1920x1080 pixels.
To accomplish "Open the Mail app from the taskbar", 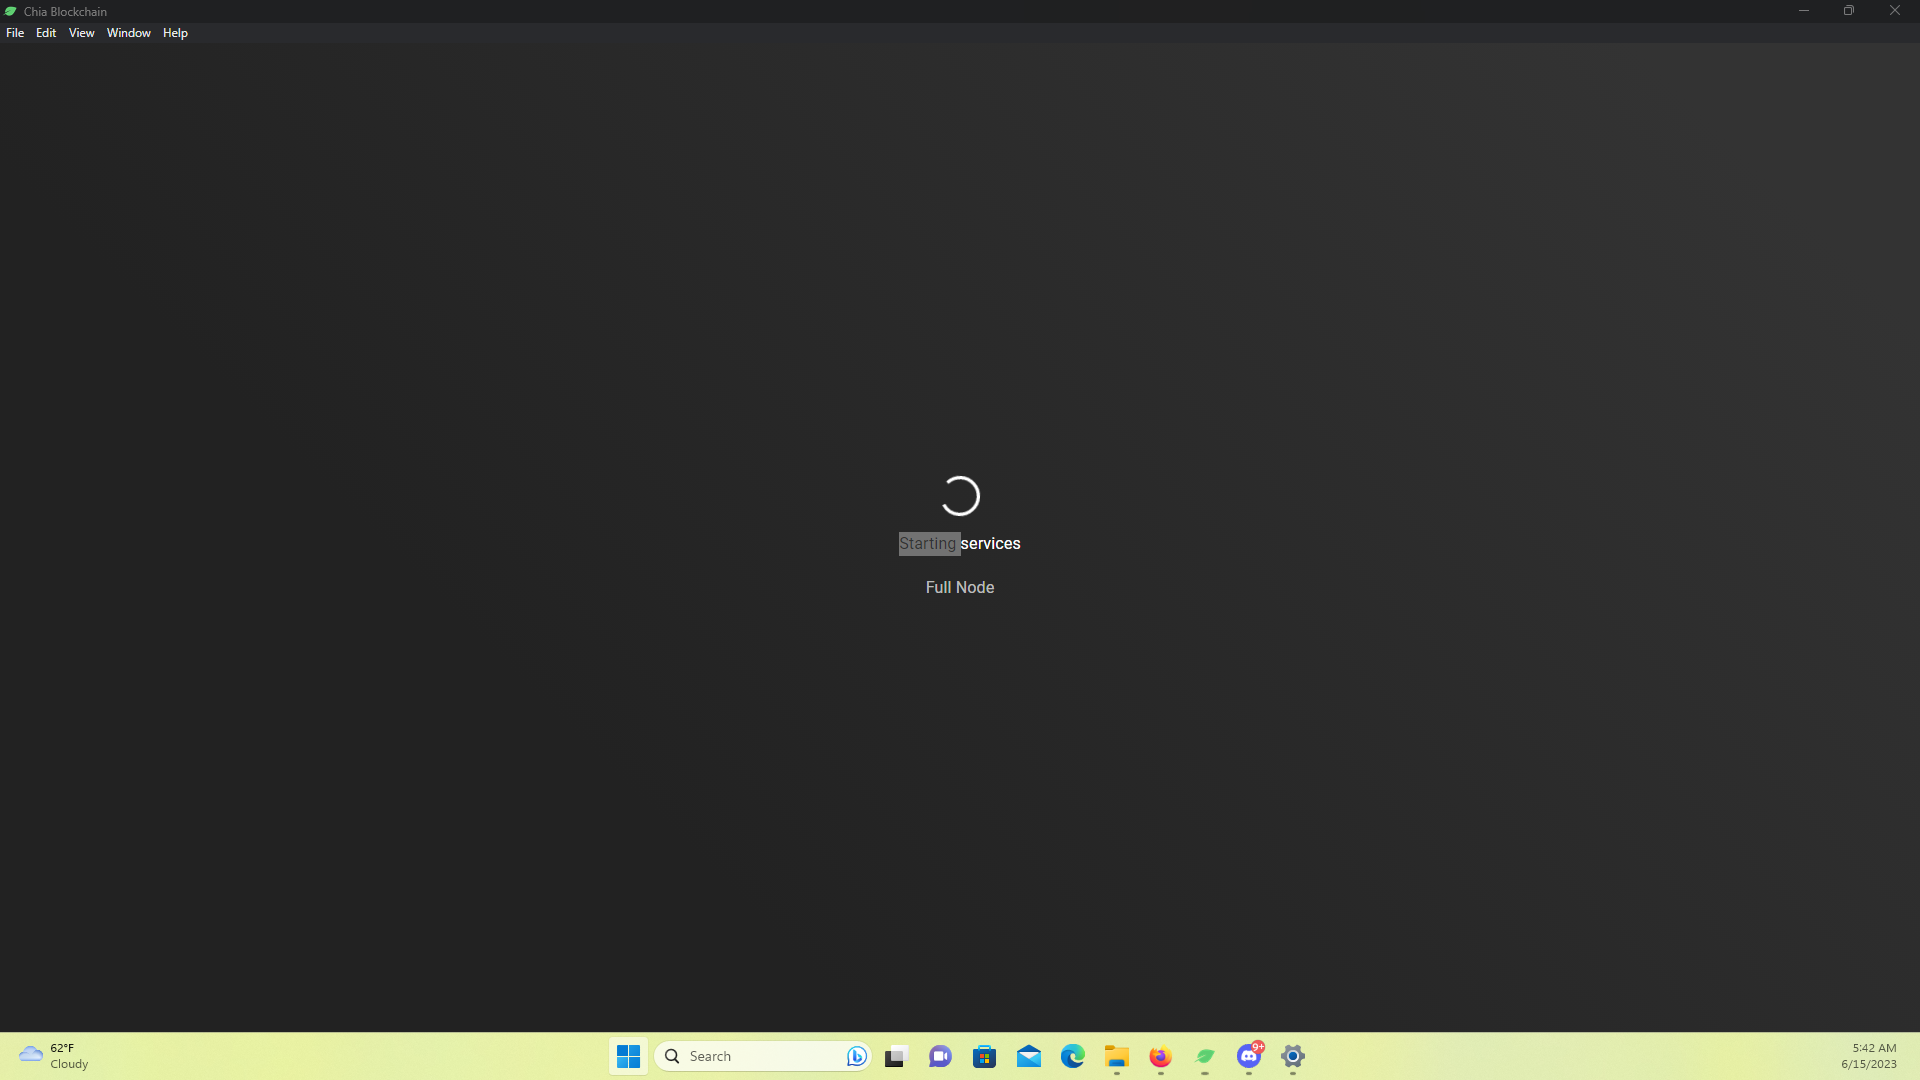I will tap(1029, 1056).
